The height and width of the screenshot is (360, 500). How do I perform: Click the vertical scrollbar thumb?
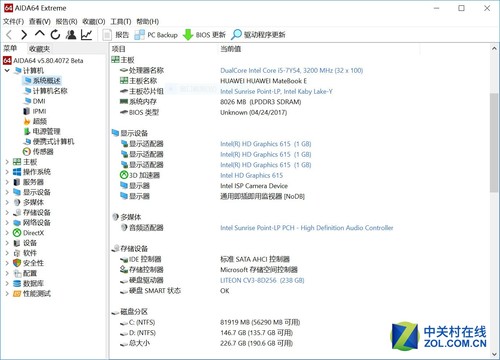point(494,143)
